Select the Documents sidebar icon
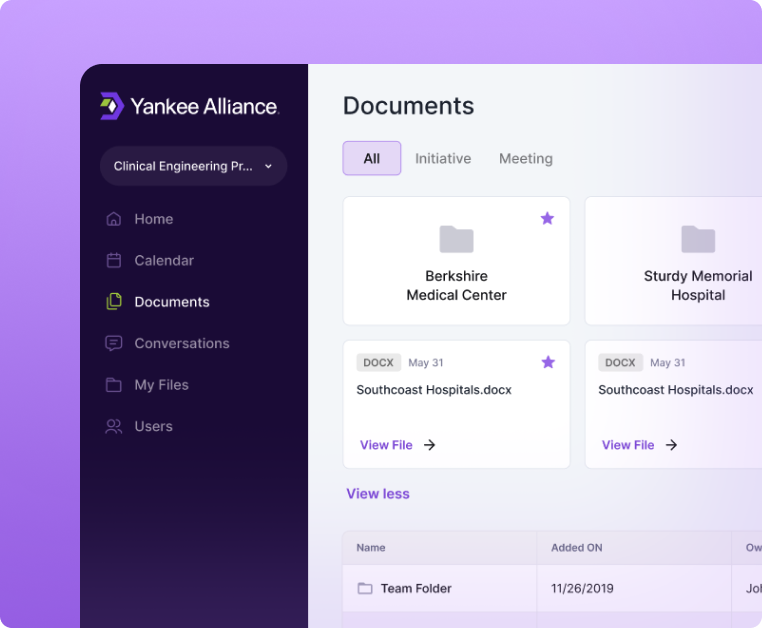This screenshot has height=628, width=762. click(114, 302)
